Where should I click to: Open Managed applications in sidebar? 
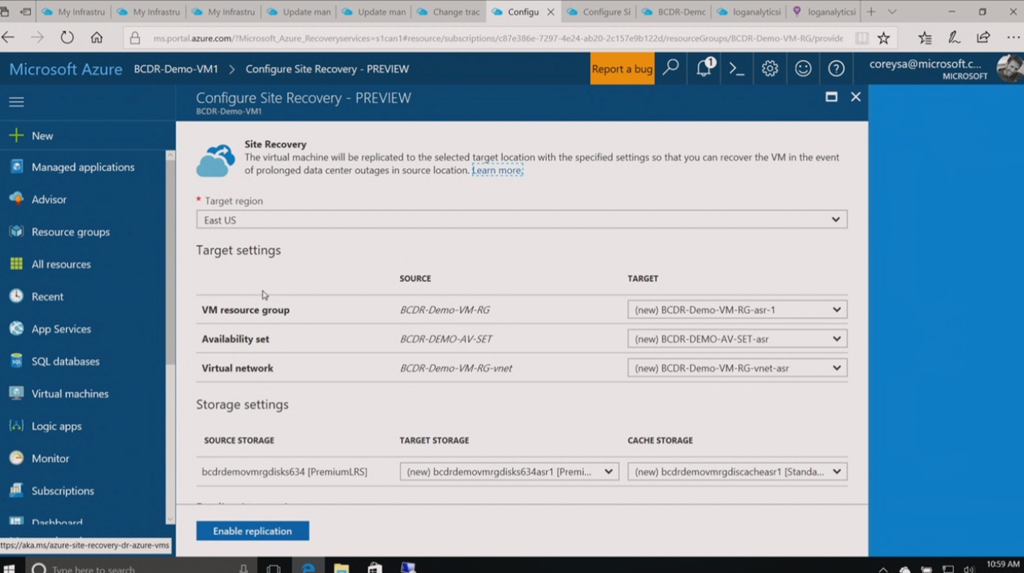coord(83,167)
